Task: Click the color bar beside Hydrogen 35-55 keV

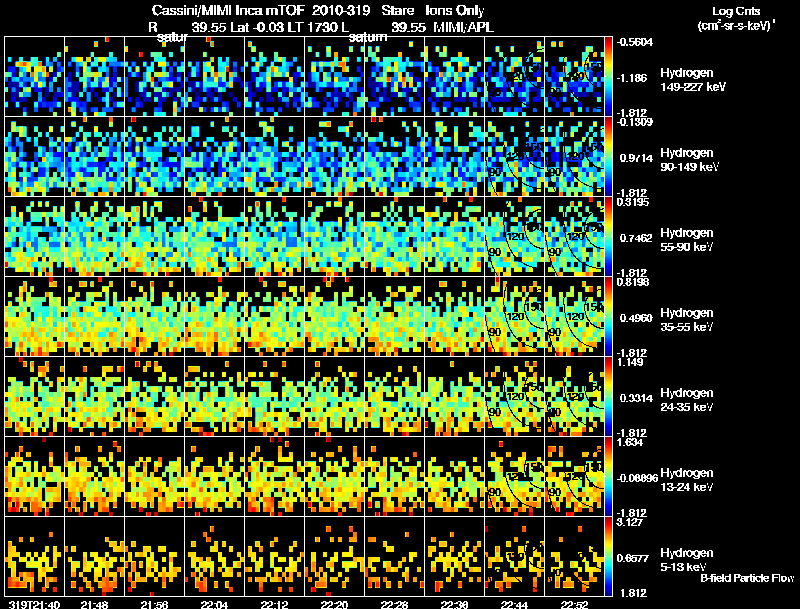Action: point(608,316)
